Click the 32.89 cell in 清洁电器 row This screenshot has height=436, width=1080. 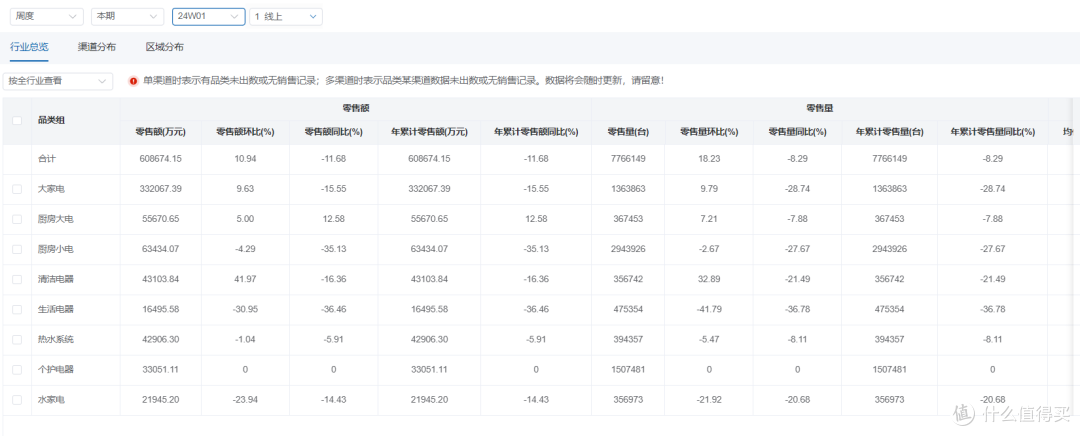709,279
